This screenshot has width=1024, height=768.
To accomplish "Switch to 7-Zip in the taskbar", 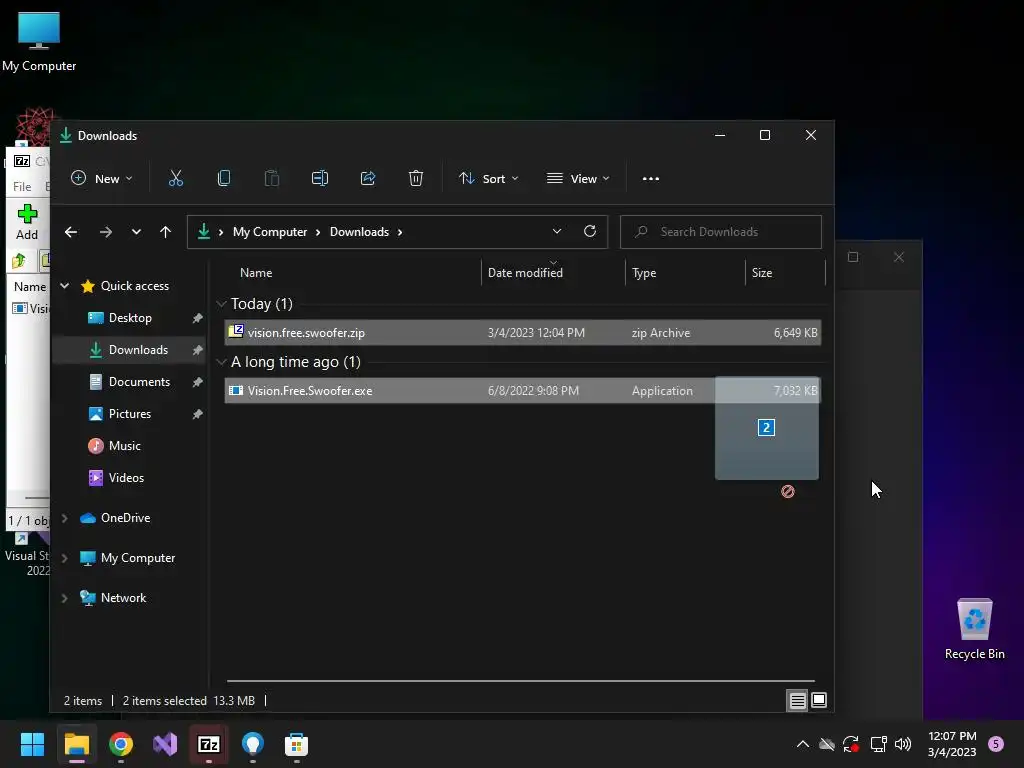I will (x=209, y=744).
